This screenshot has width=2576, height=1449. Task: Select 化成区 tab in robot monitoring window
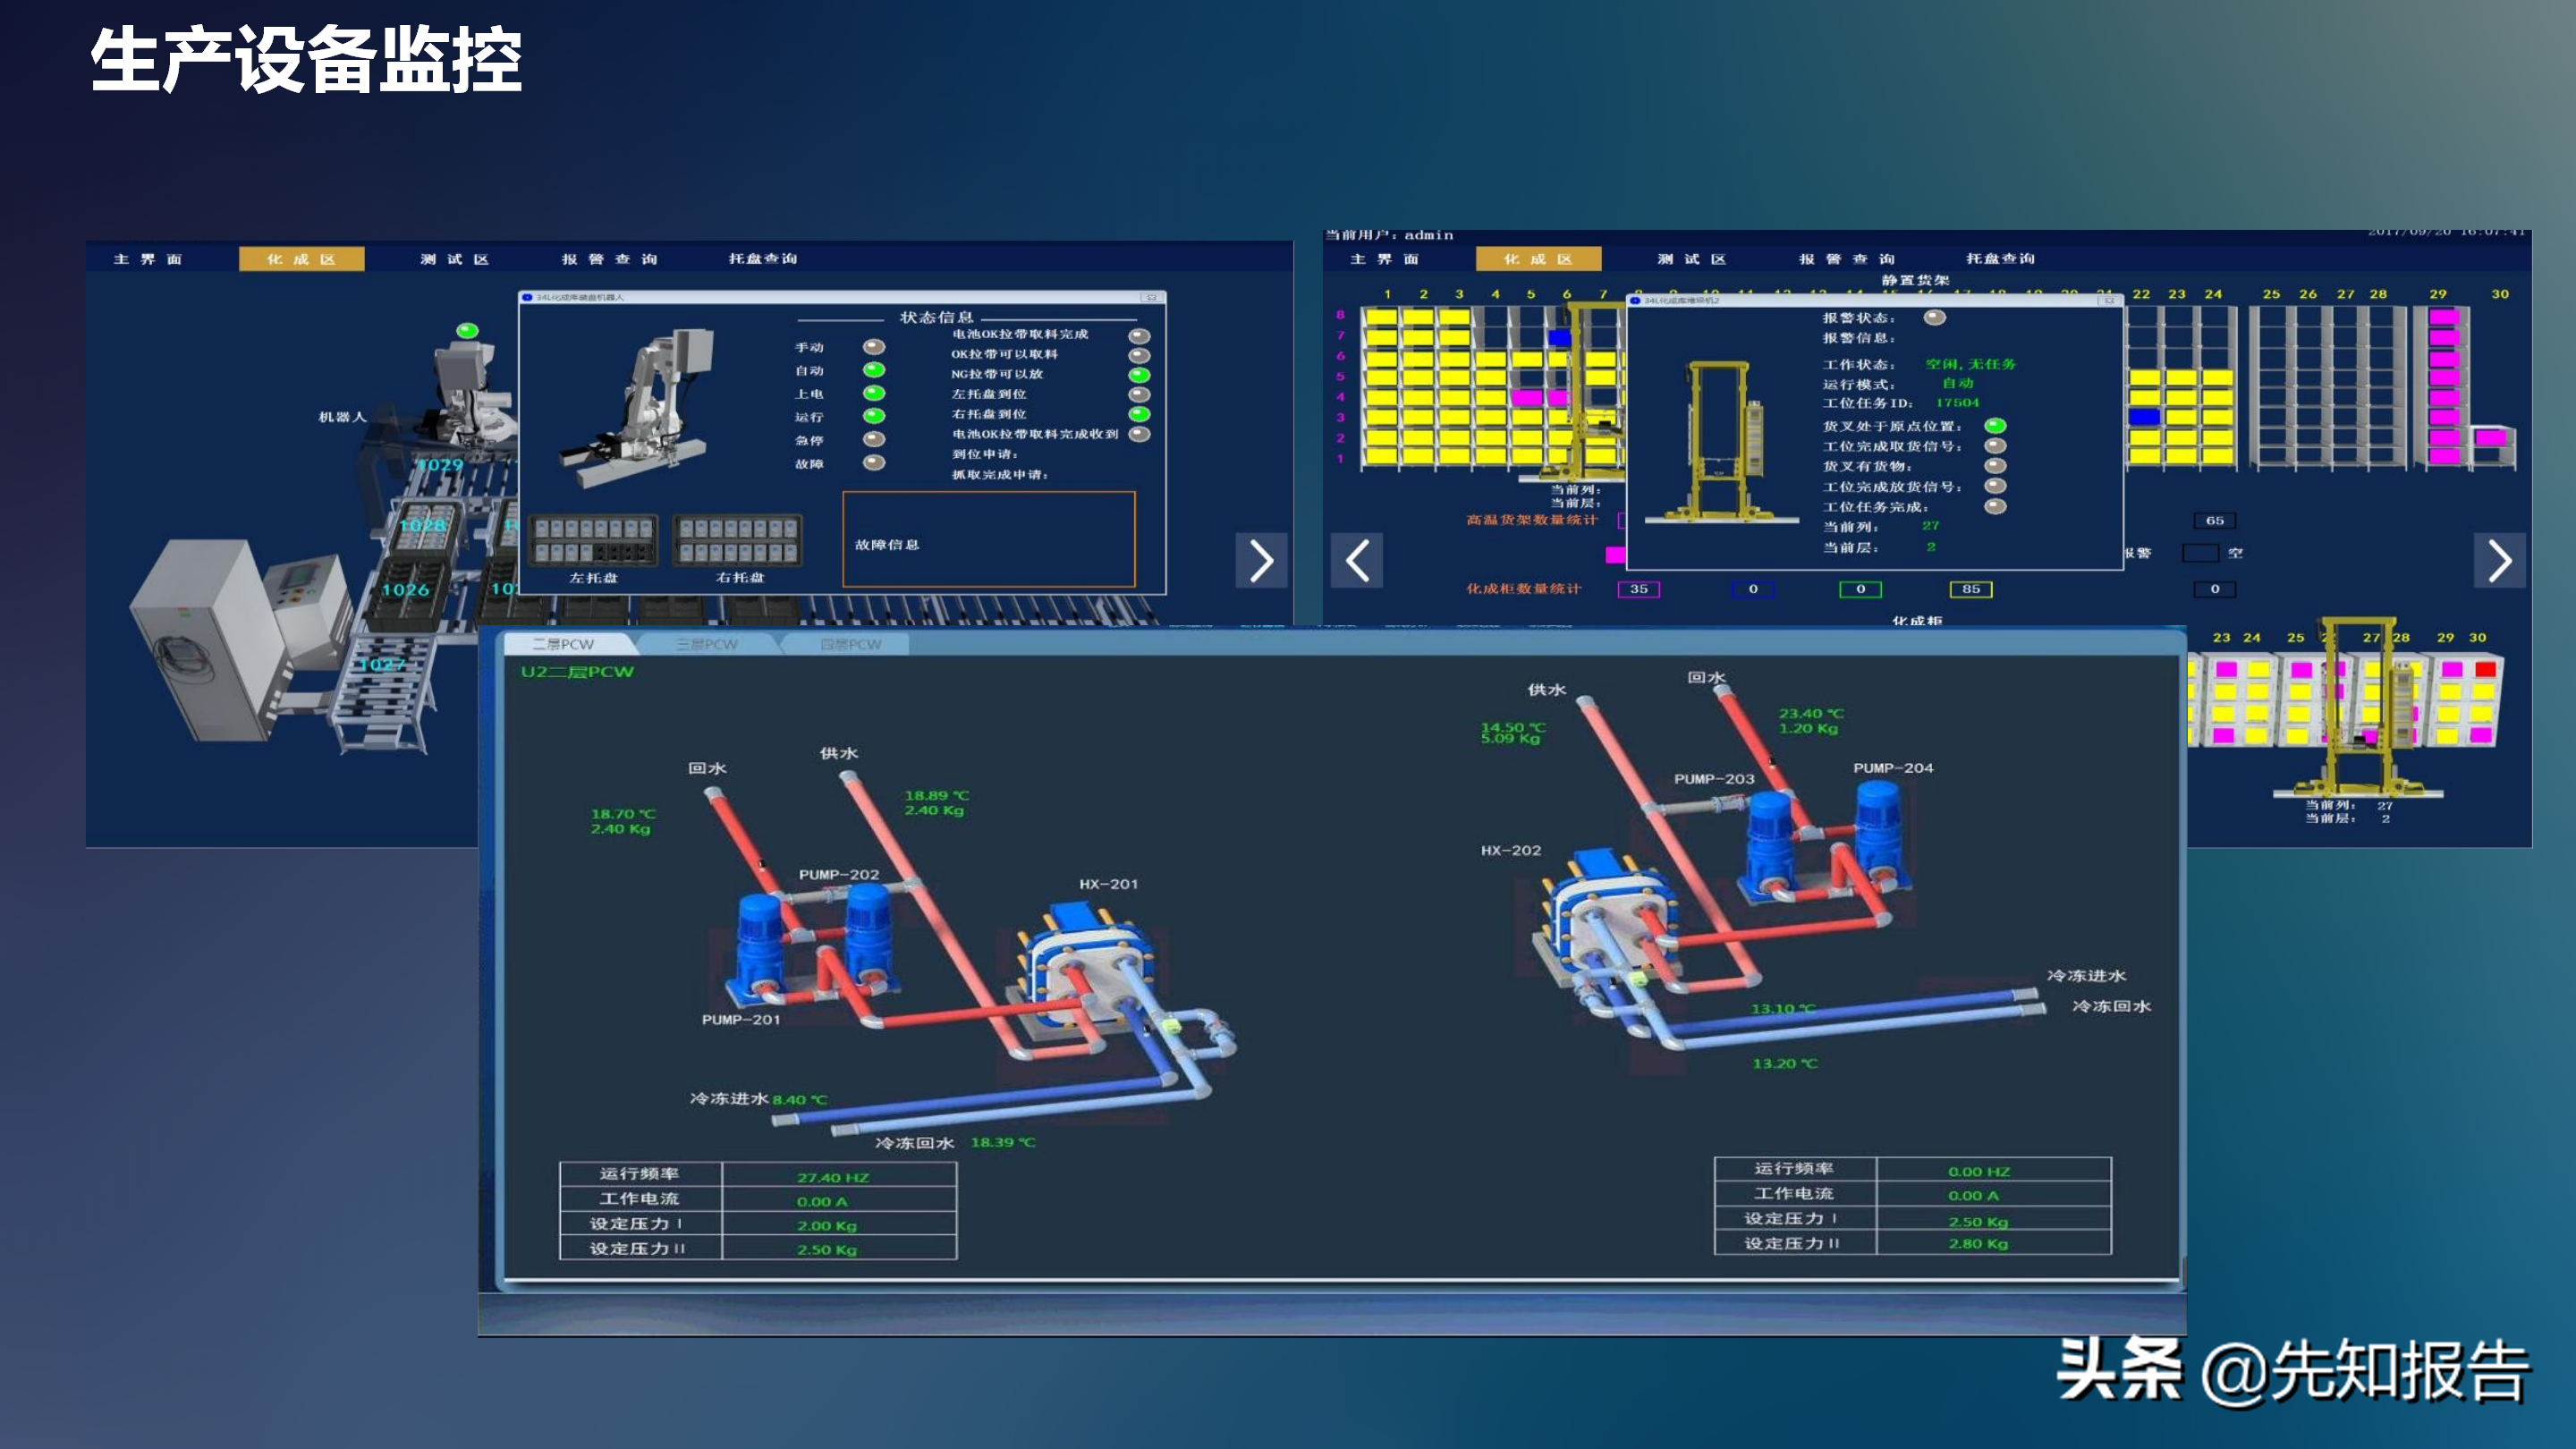click(301, 259)
